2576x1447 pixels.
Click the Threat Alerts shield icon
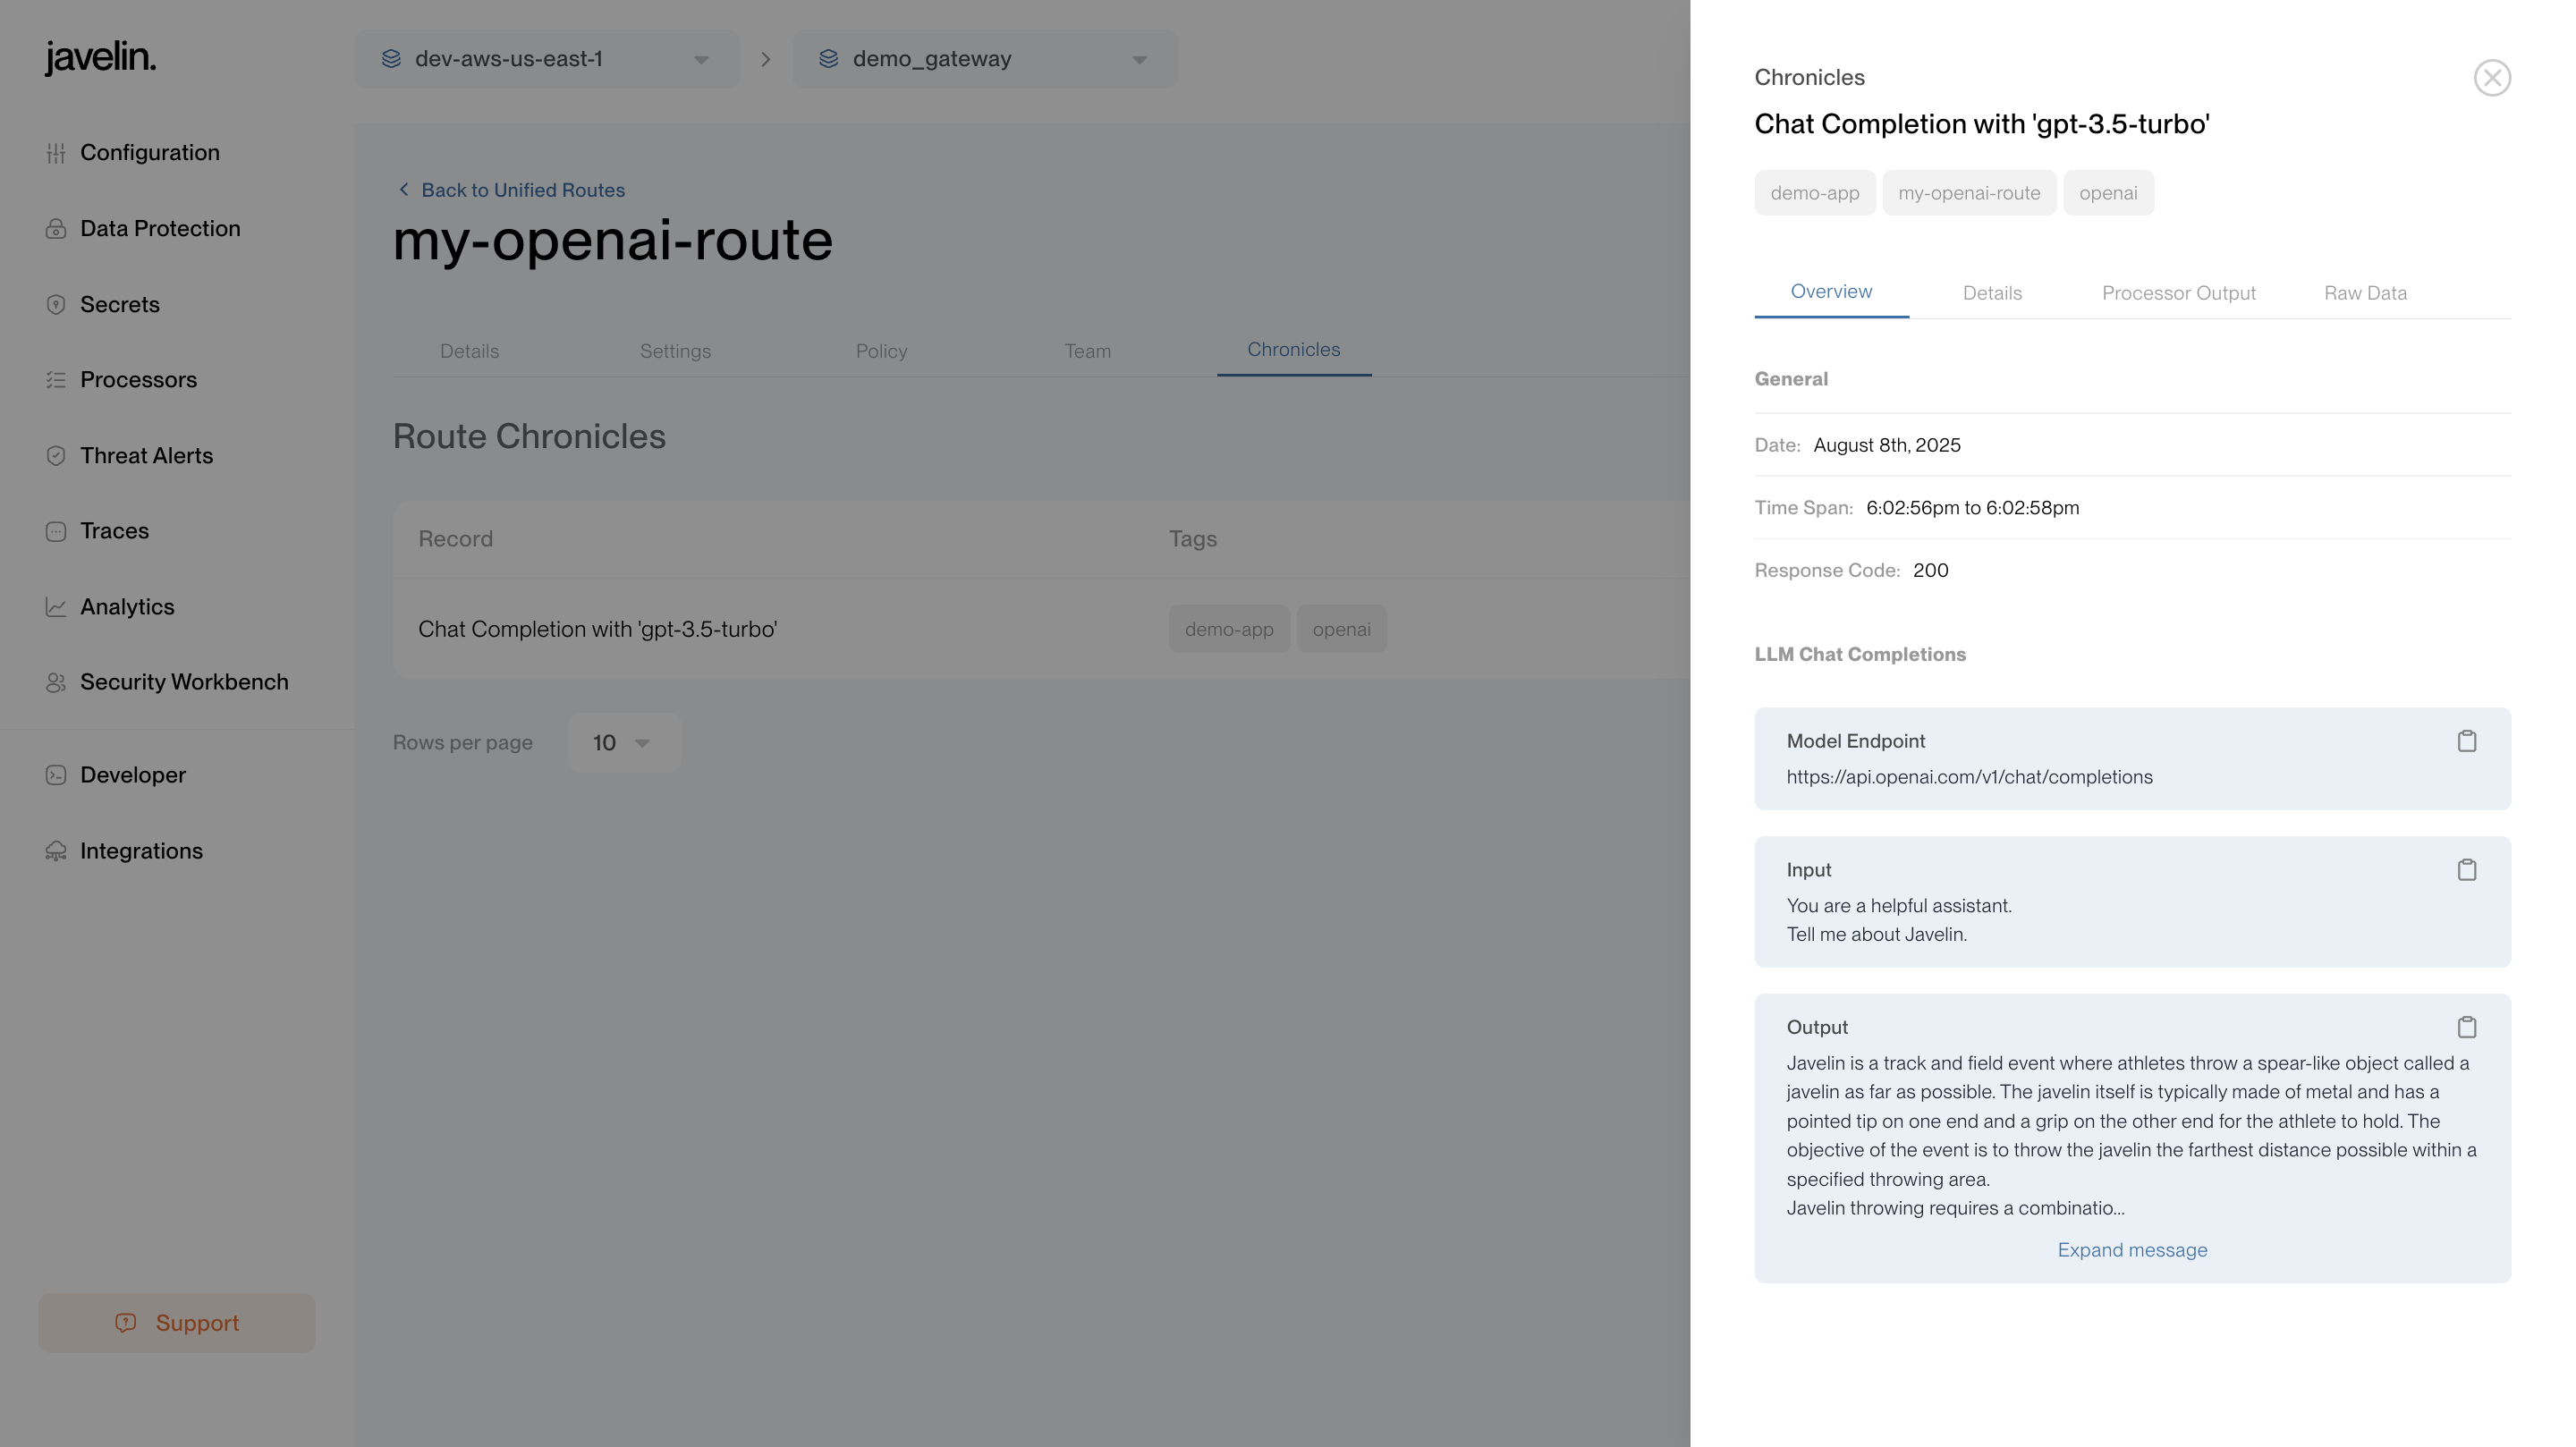[56, 456]
